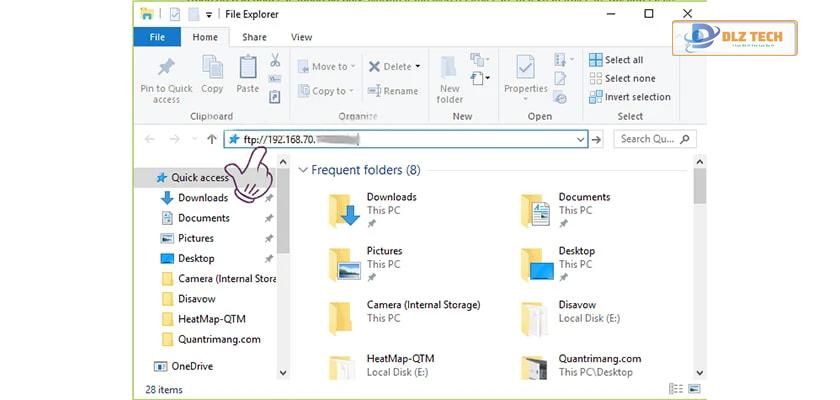Open the Downloads folder icon in Frequent folders
The height and width of the screenshot is (400, 840).
point(344,210)
